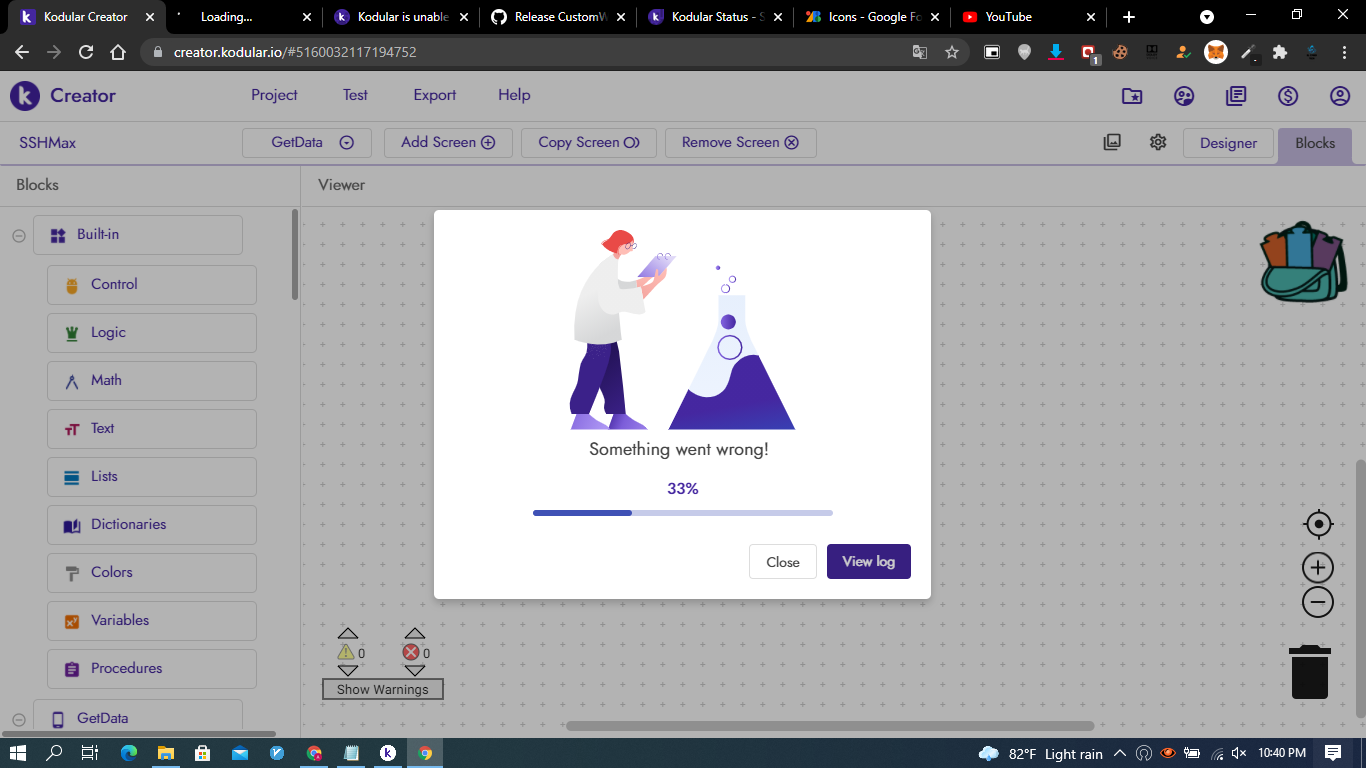The width and height of the screenshot is (1366, 768).
Task: Open the Text blocks drawer
Action: tap(152, 428)
